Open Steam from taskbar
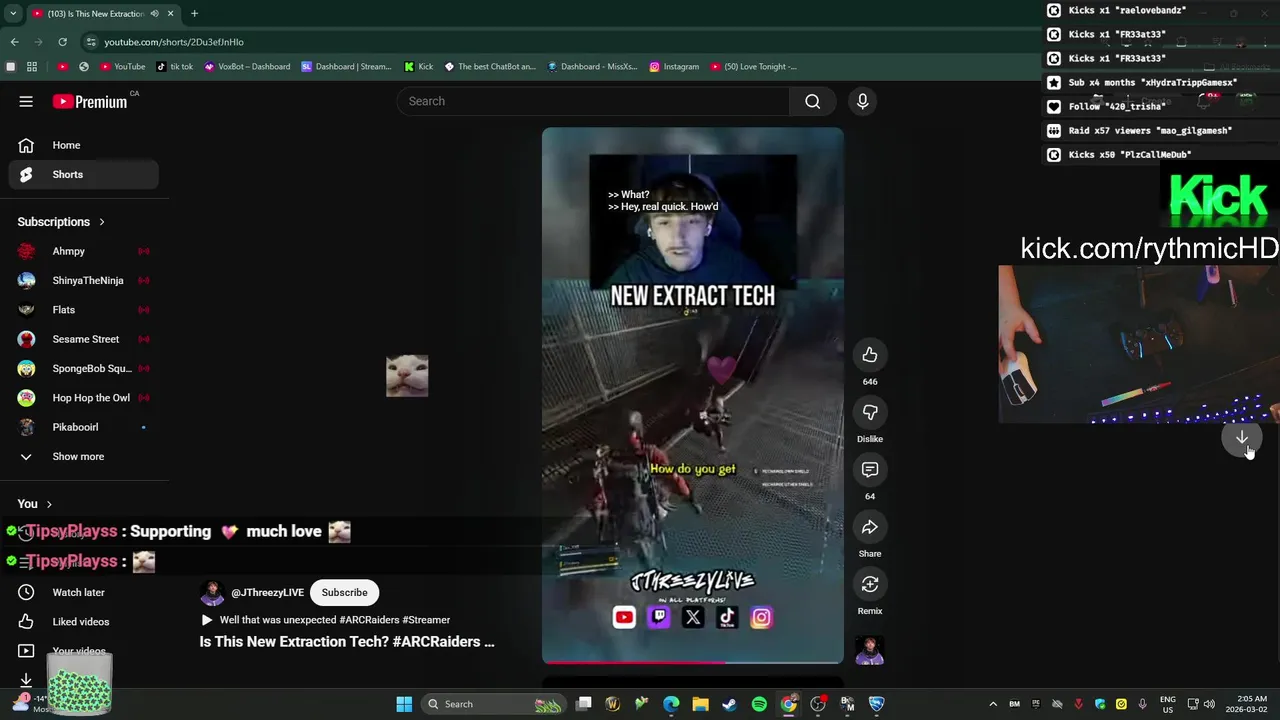Viewport: 1280px width, 720px height. 729,704
